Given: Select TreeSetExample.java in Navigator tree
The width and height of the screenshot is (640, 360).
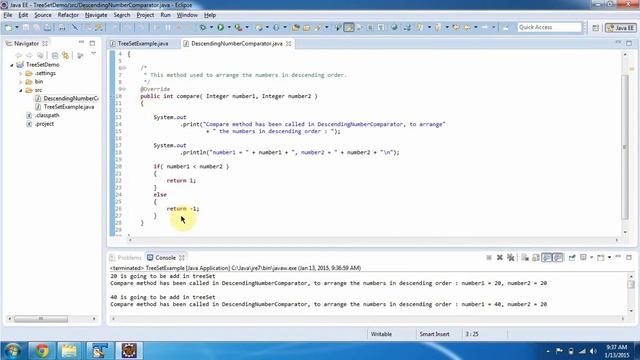Looking at the screenshot, I should tap(69, 107).
